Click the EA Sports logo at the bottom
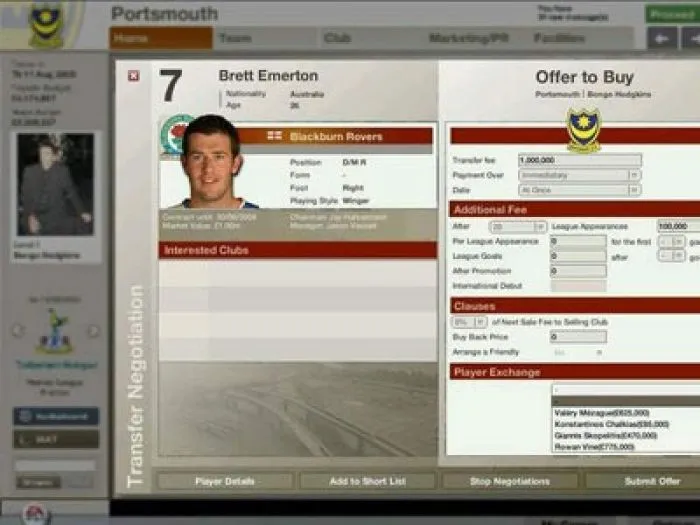 point(35,514)
